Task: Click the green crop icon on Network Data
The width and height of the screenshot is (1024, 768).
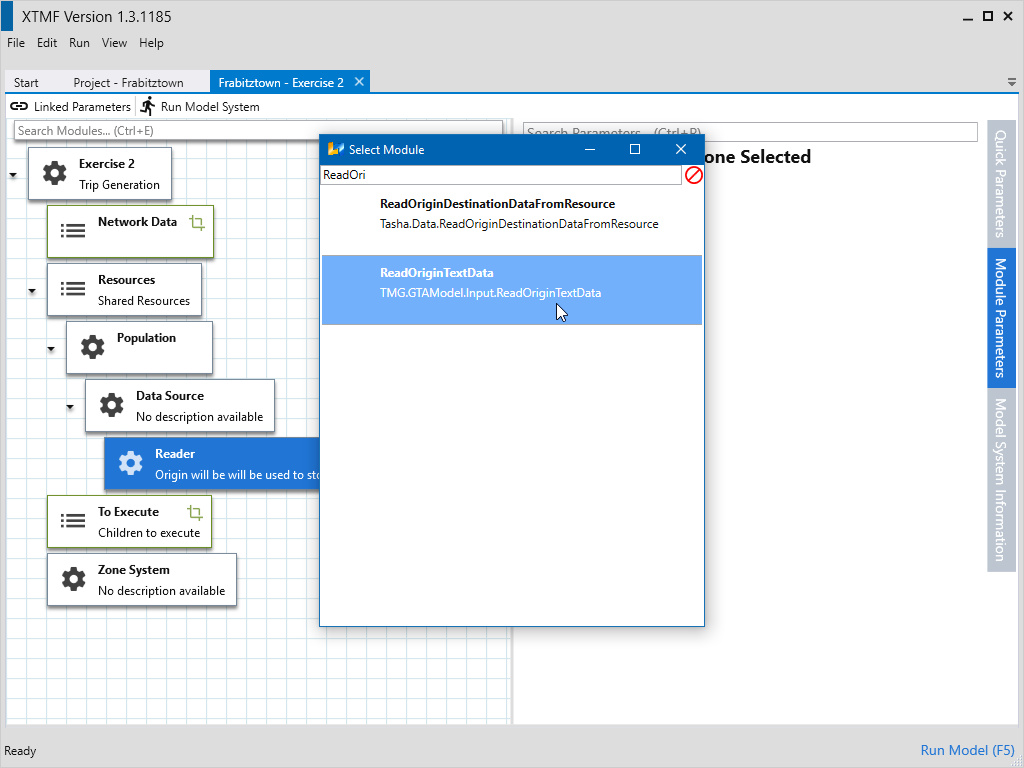Action: [x=196, y=223]
